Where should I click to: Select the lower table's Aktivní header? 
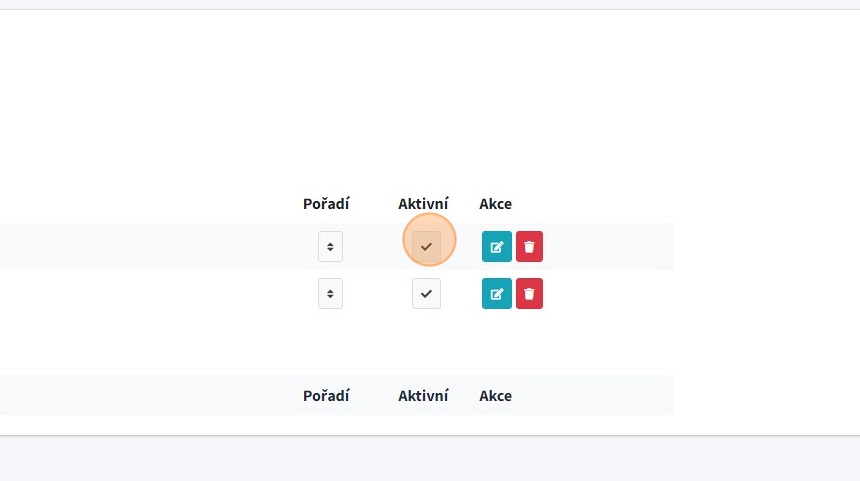[423, 395]
